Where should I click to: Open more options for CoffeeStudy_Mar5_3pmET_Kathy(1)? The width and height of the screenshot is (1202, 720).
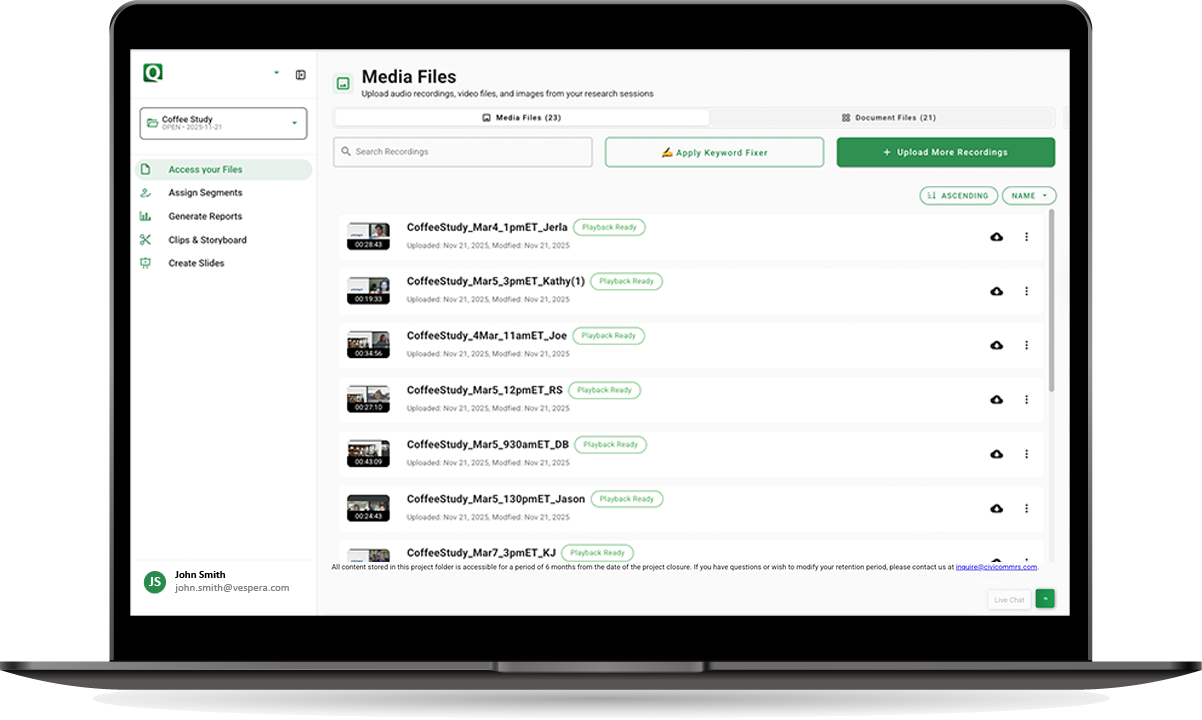[x=1026, y=291]
